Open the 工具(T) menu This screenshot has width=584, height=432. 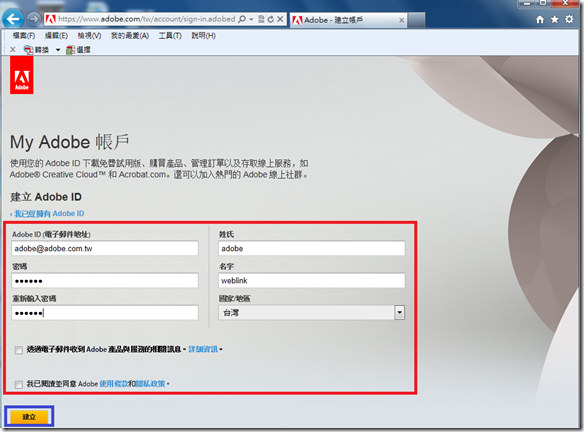point(170,36)
